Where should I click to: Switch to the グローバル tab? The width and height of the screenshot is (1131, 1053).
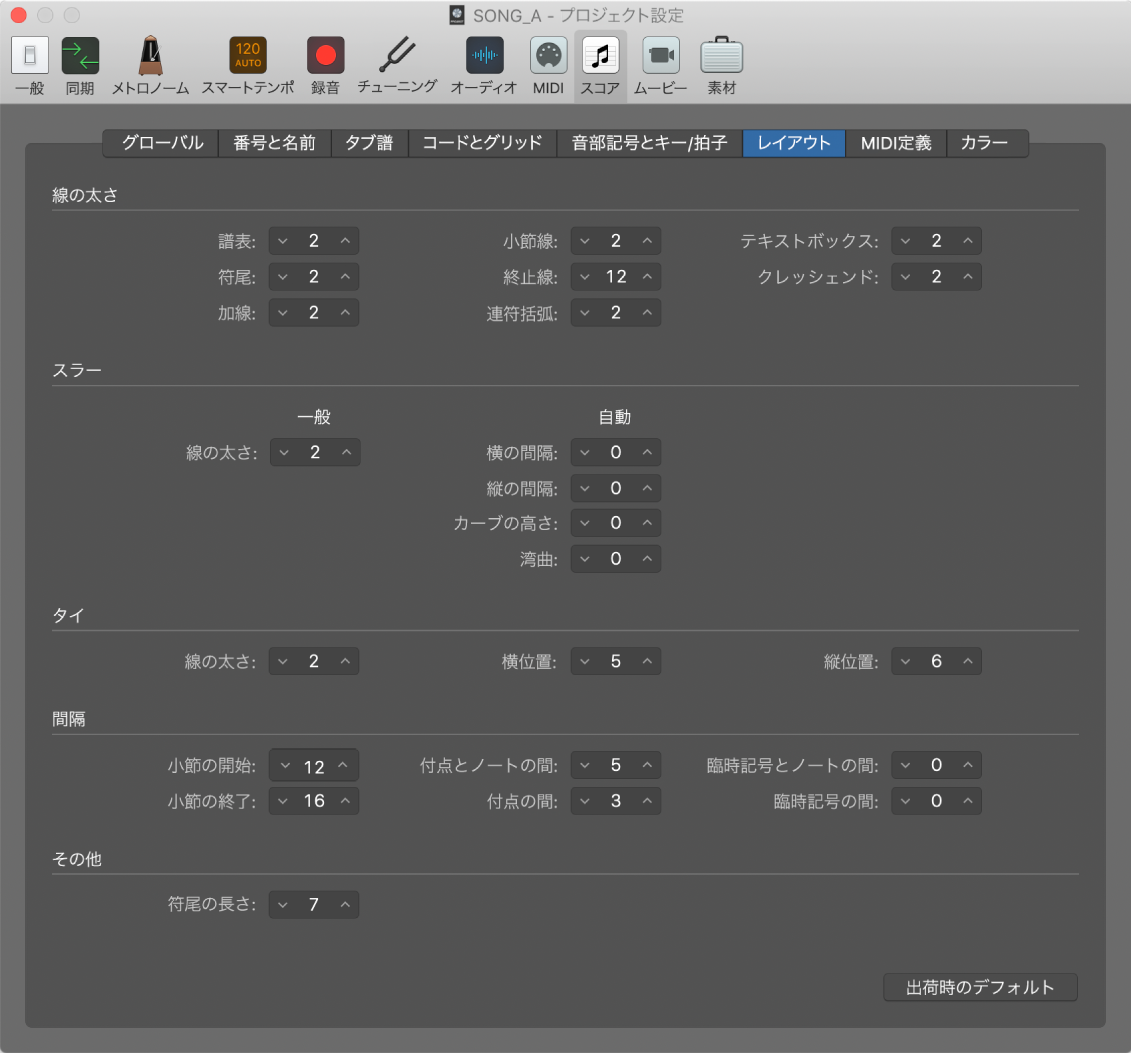tap(162, 143)
